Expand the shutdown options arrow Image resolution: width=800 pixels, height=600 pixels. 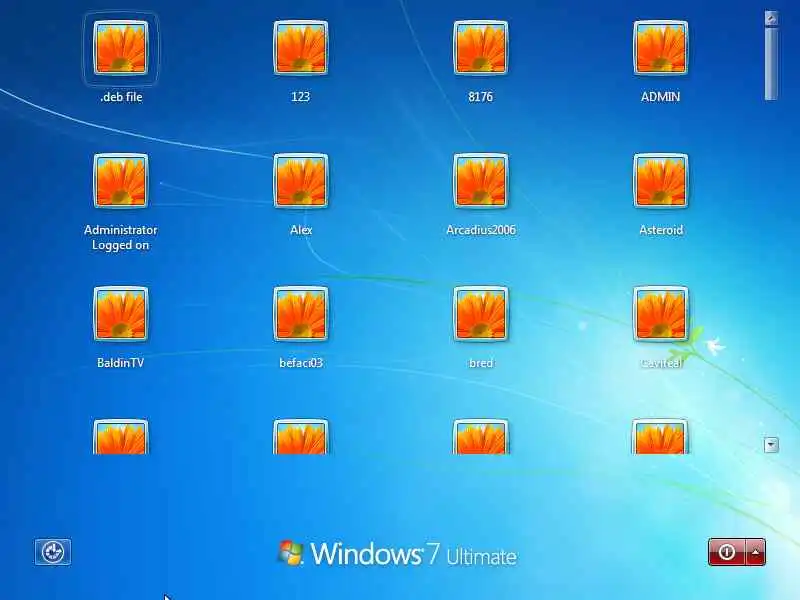tap(756, 552)
